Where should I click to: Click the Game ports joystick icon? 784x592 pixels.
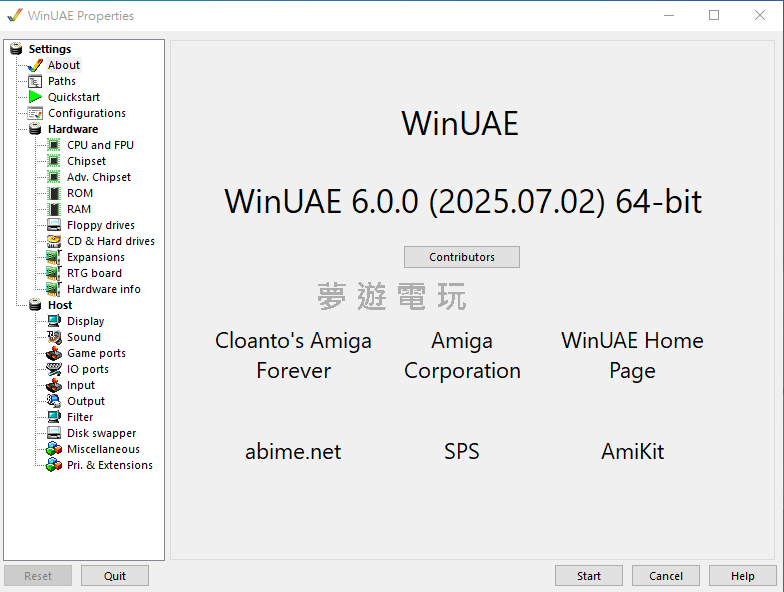pyautogui.click(x=54, y=354)
